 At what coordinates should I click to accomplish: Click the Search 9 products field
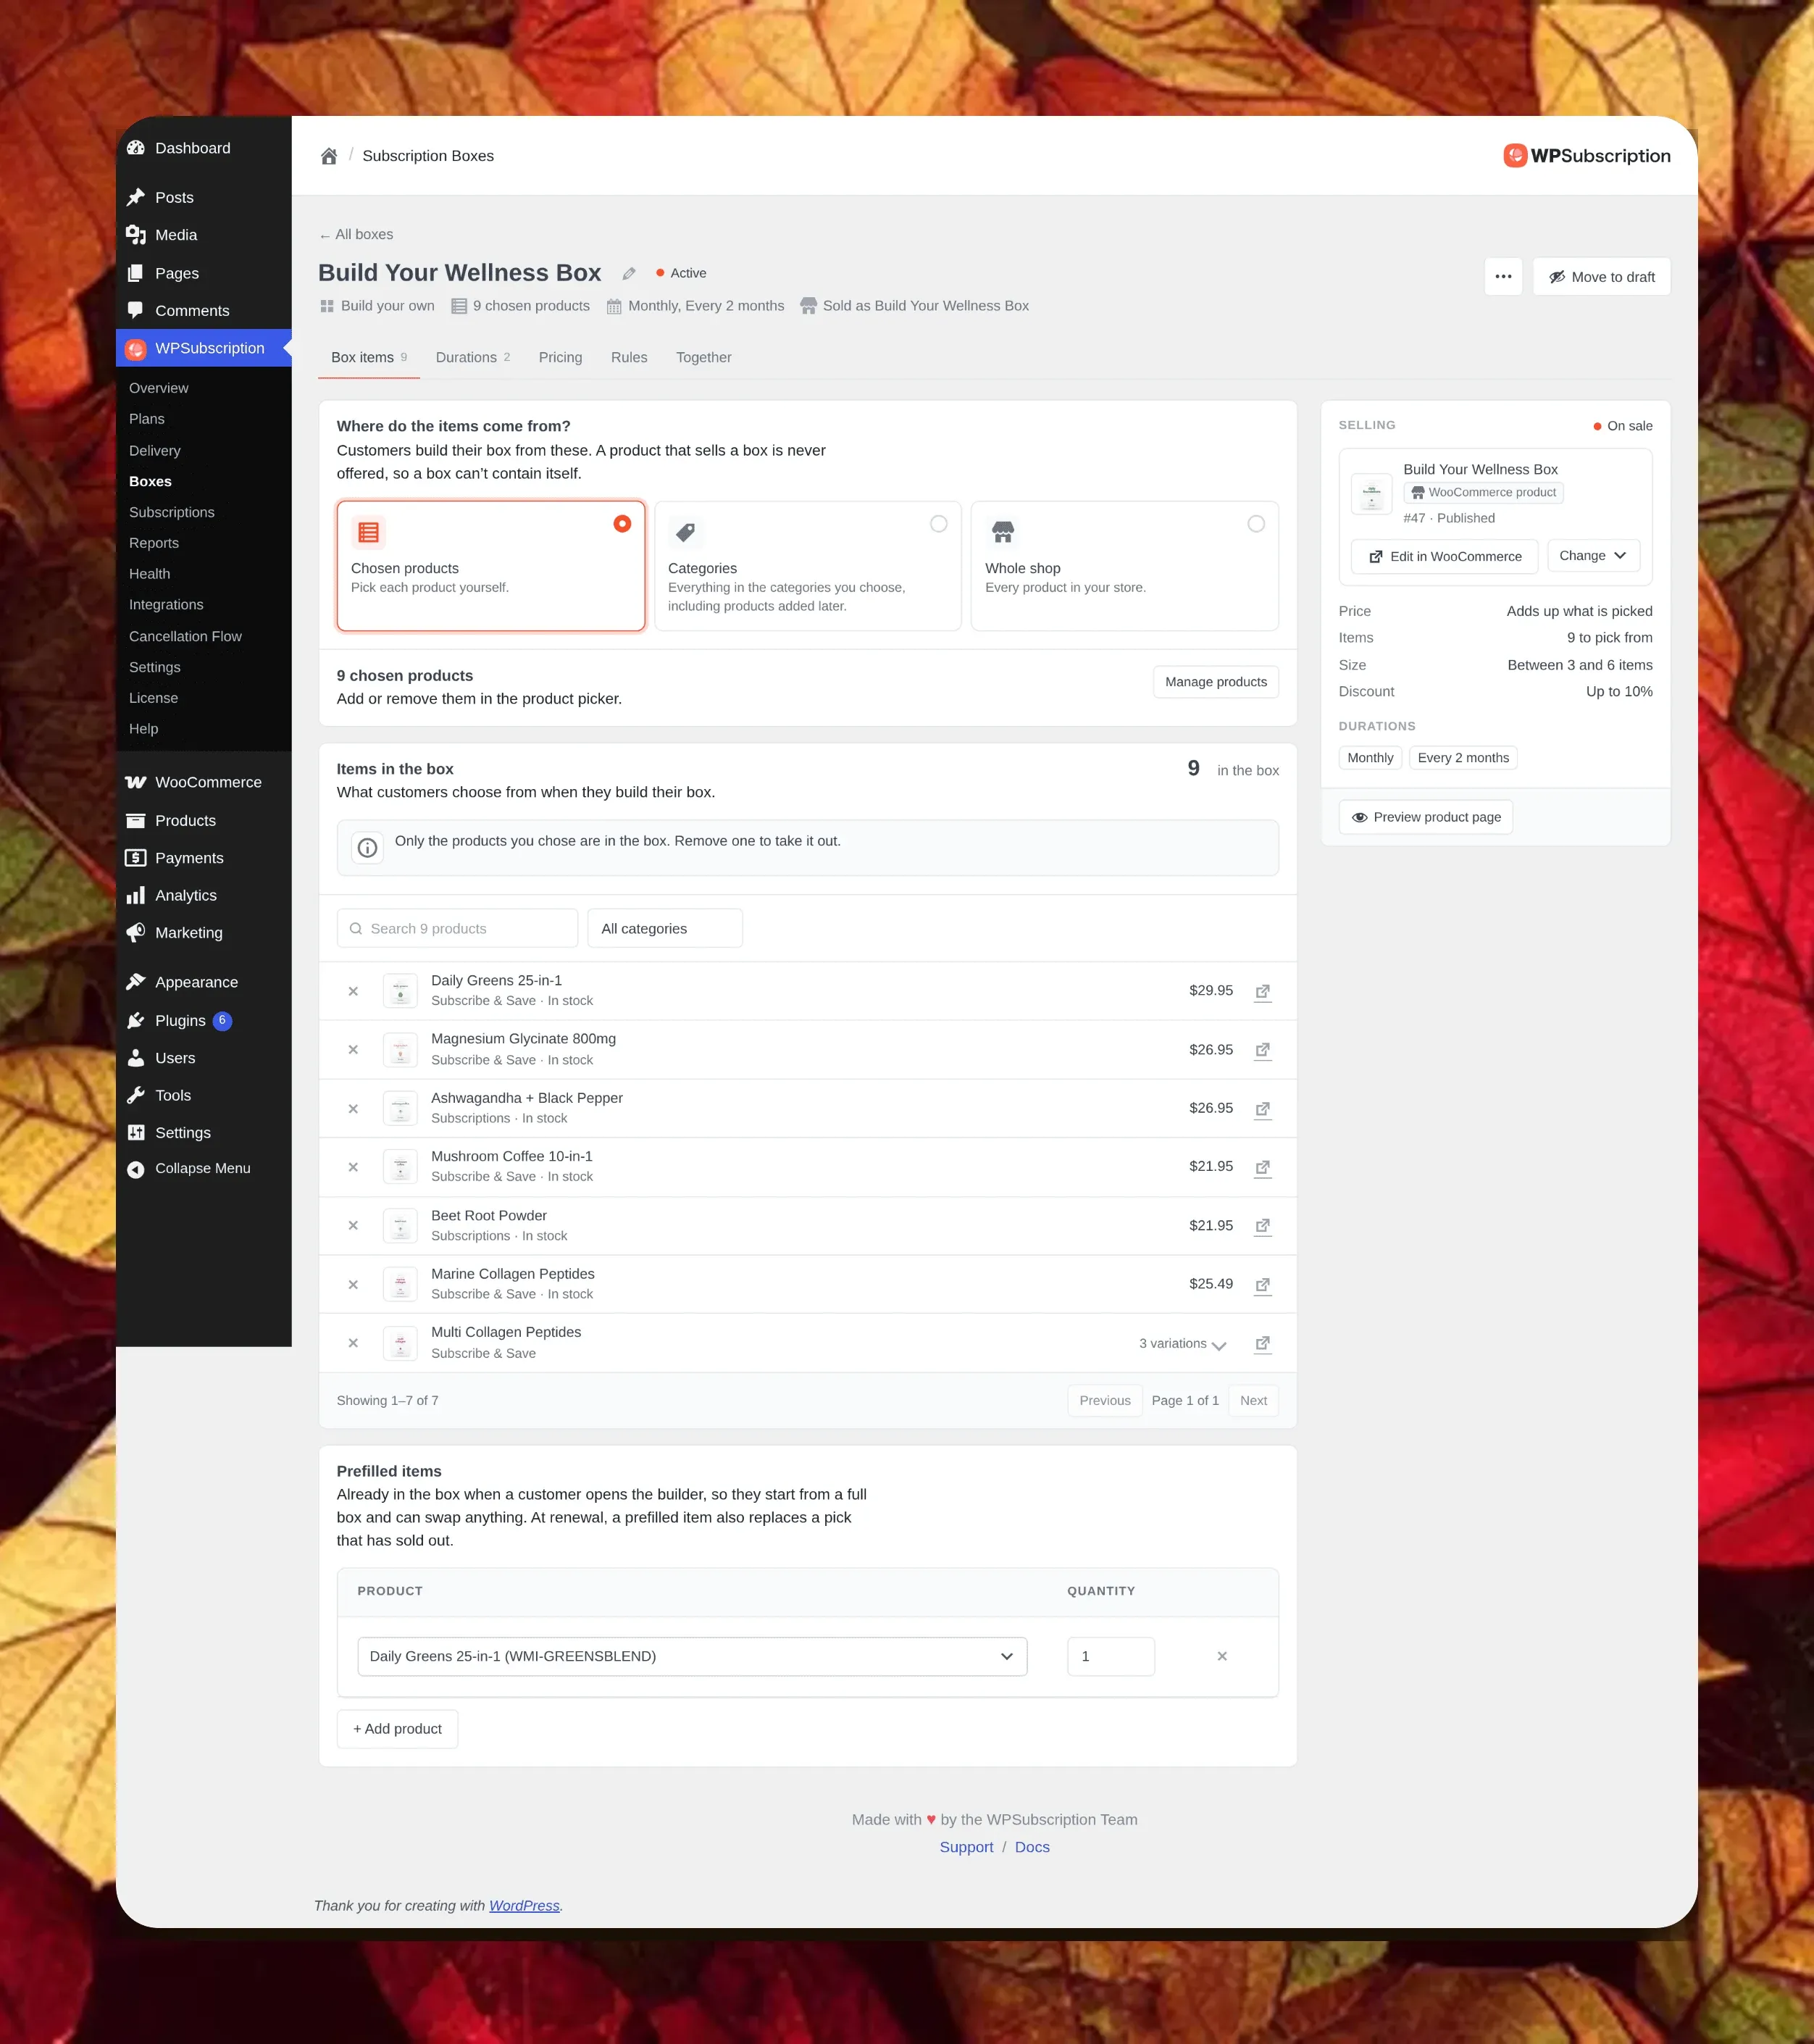click(x=457, y=928)
